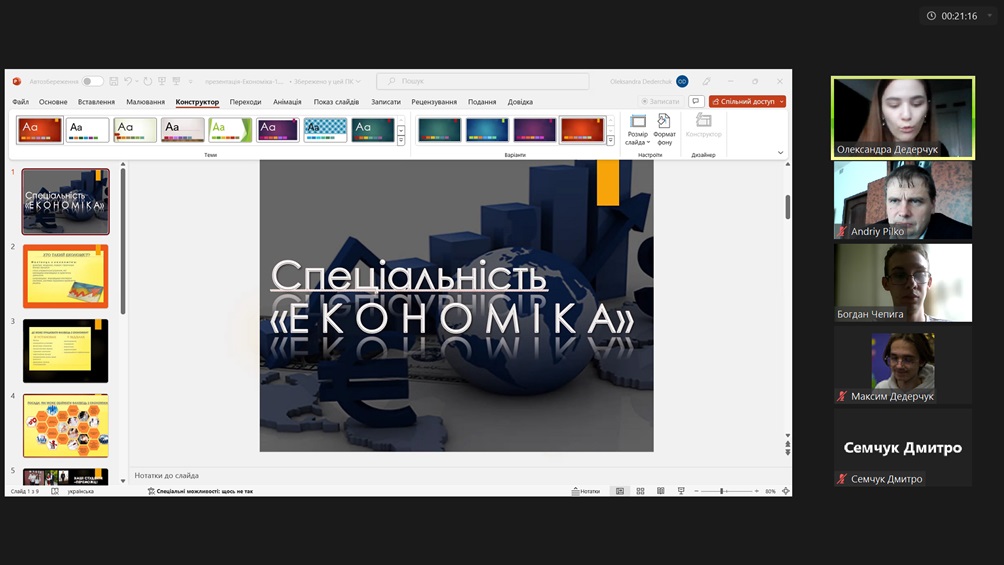
Task: Toggle Normal view in status bar
Action: (620, 491)
